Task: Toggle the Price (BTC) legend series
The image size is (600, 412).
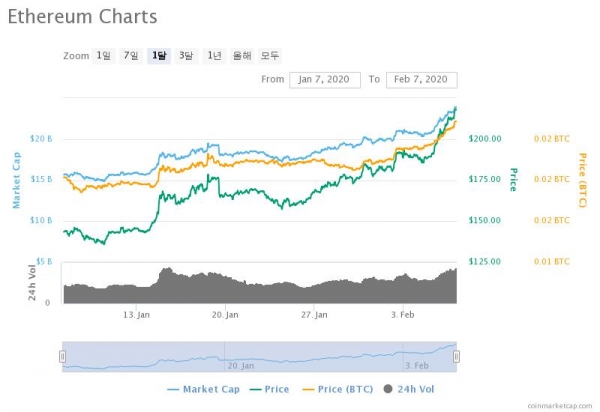Action: [338, 389]
